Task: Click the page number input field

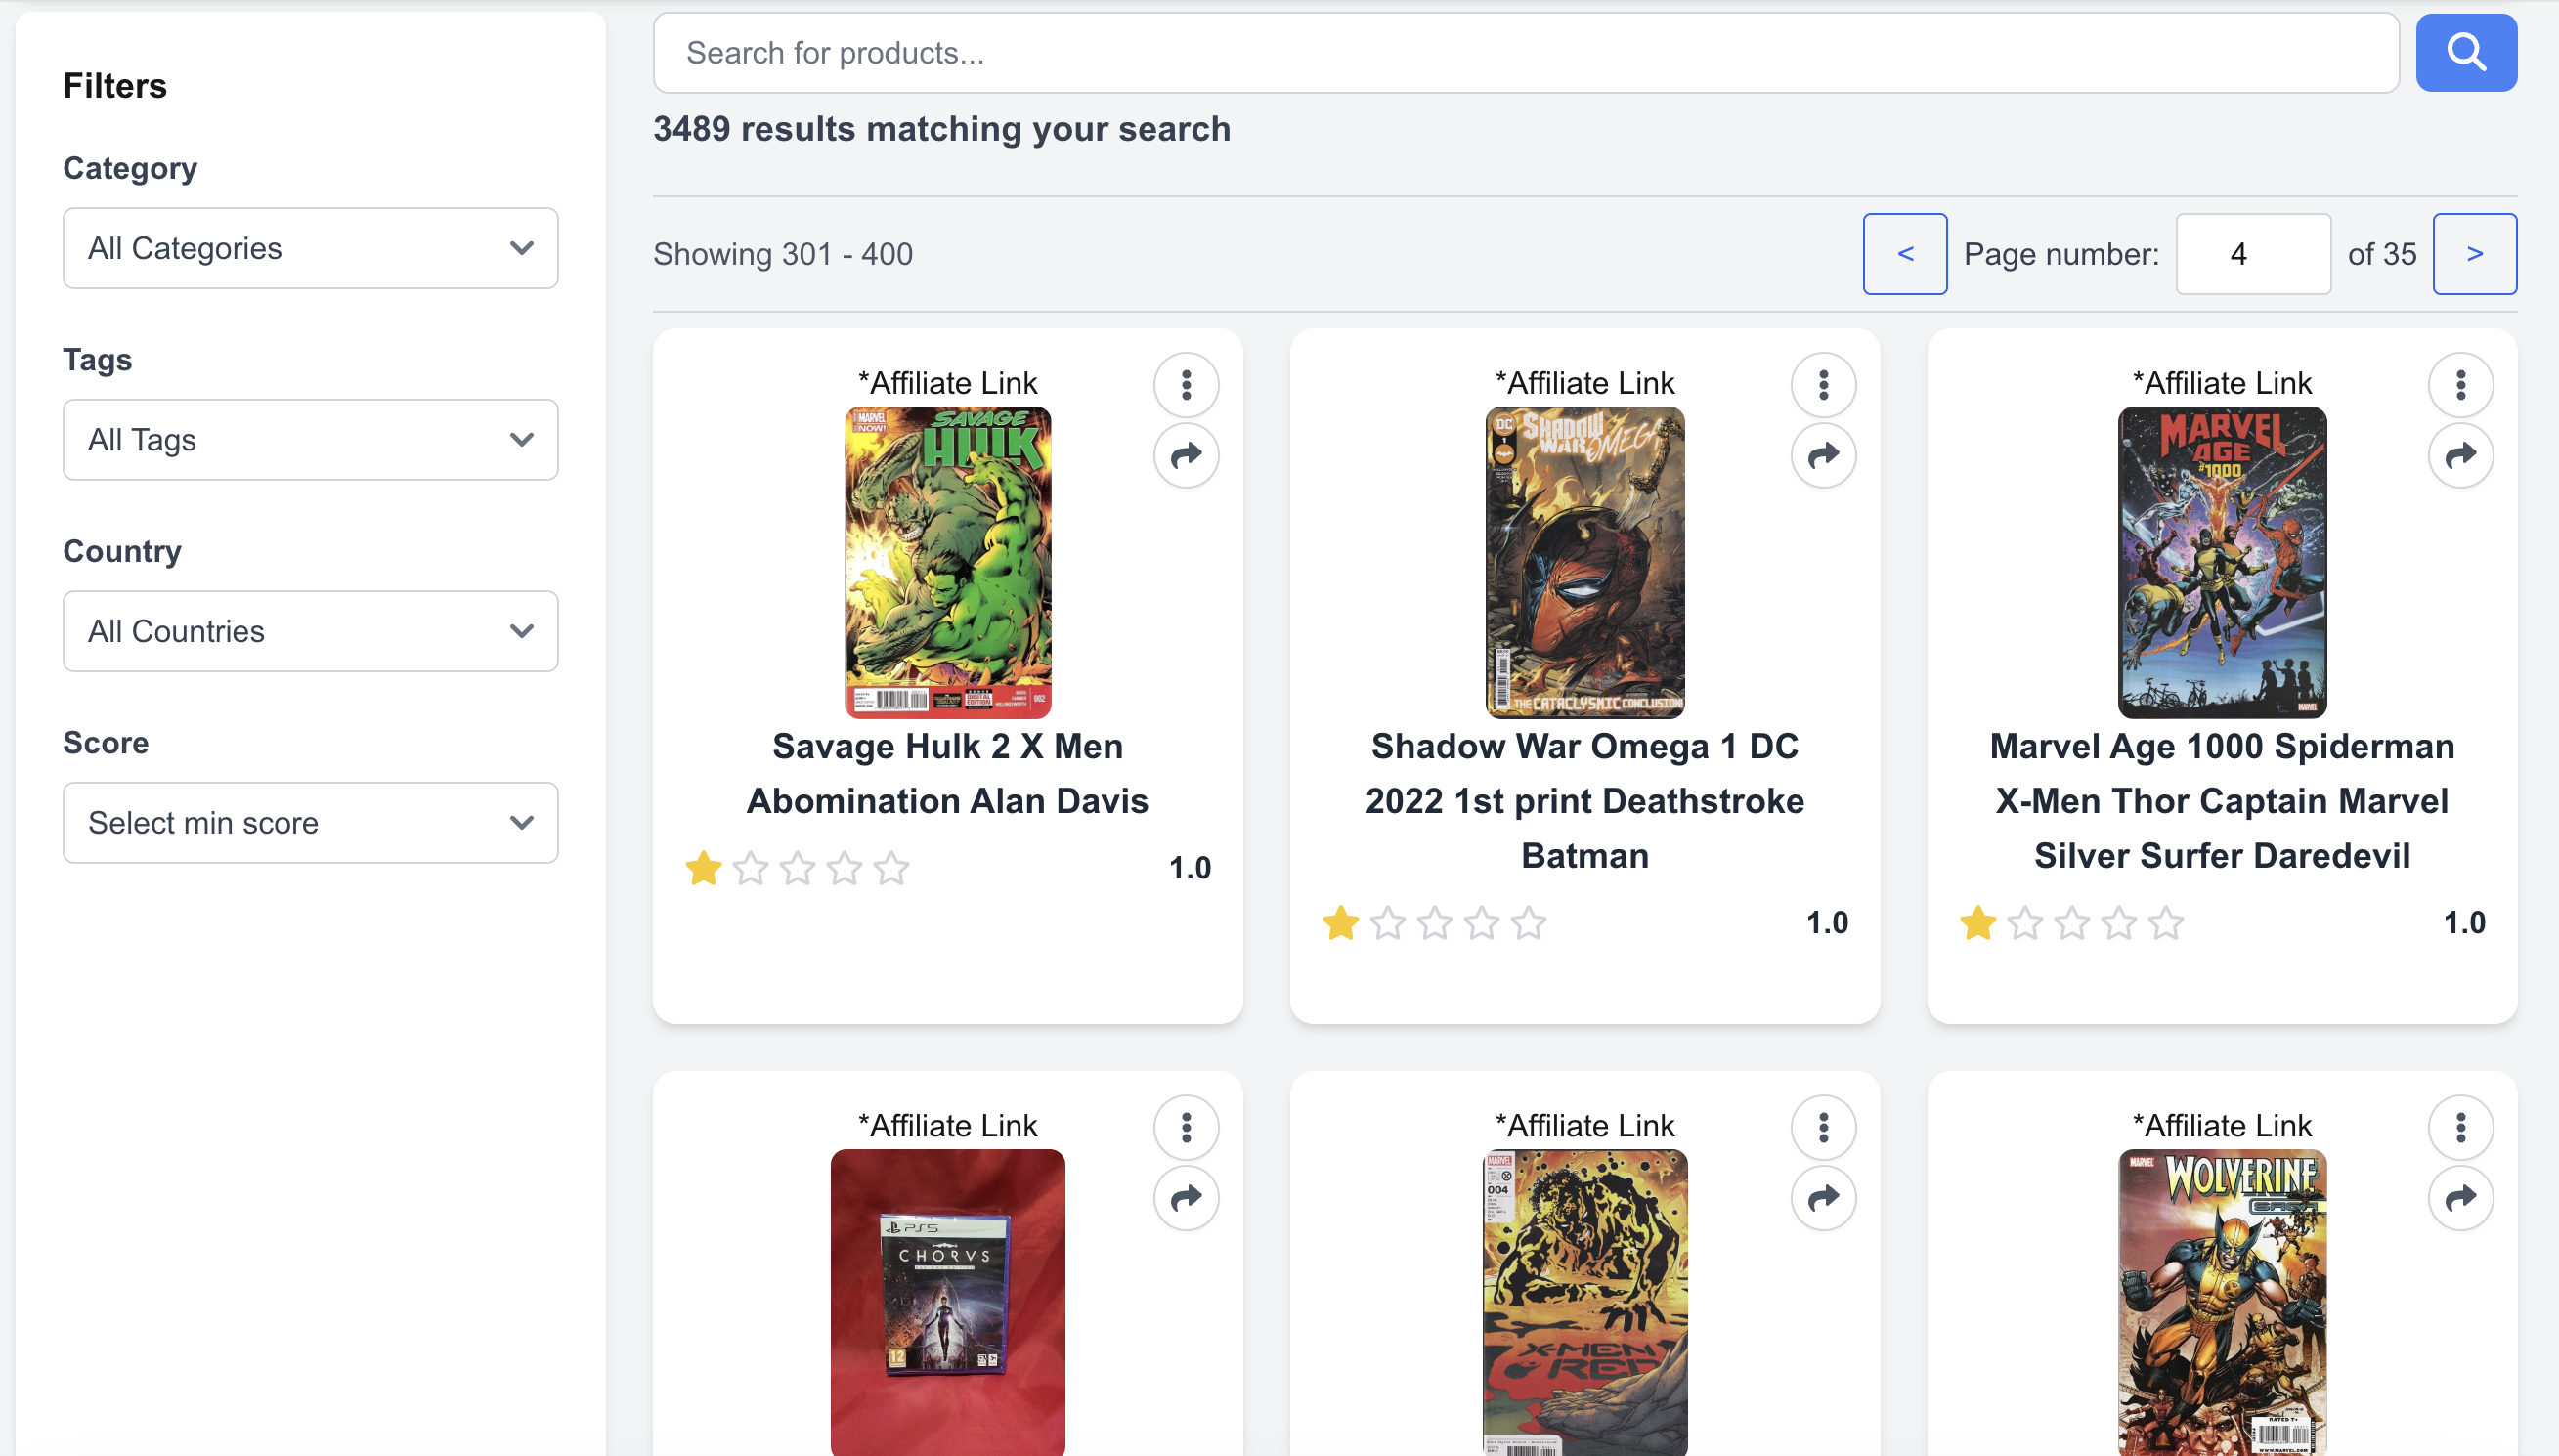Action: [2253, 254]
